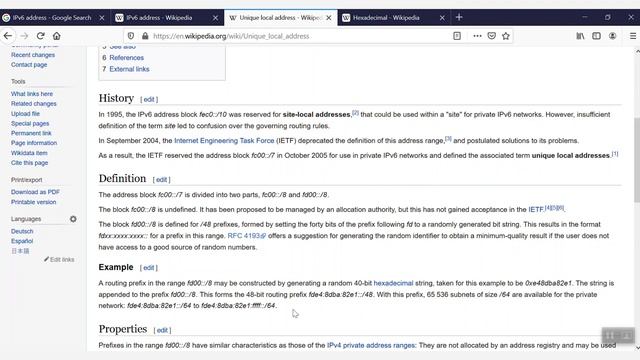640x360 pixels.
Task: Click the forward navigation arrow
Action: pyautogui.click(x=24, y=36)
